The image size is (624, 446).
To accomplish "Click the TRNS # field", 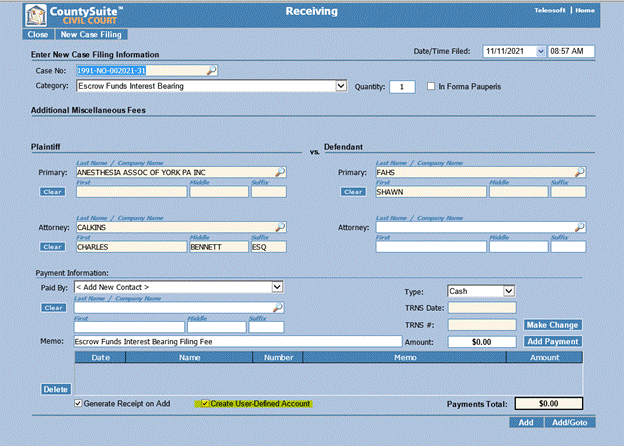I will (x=482, y=325).
